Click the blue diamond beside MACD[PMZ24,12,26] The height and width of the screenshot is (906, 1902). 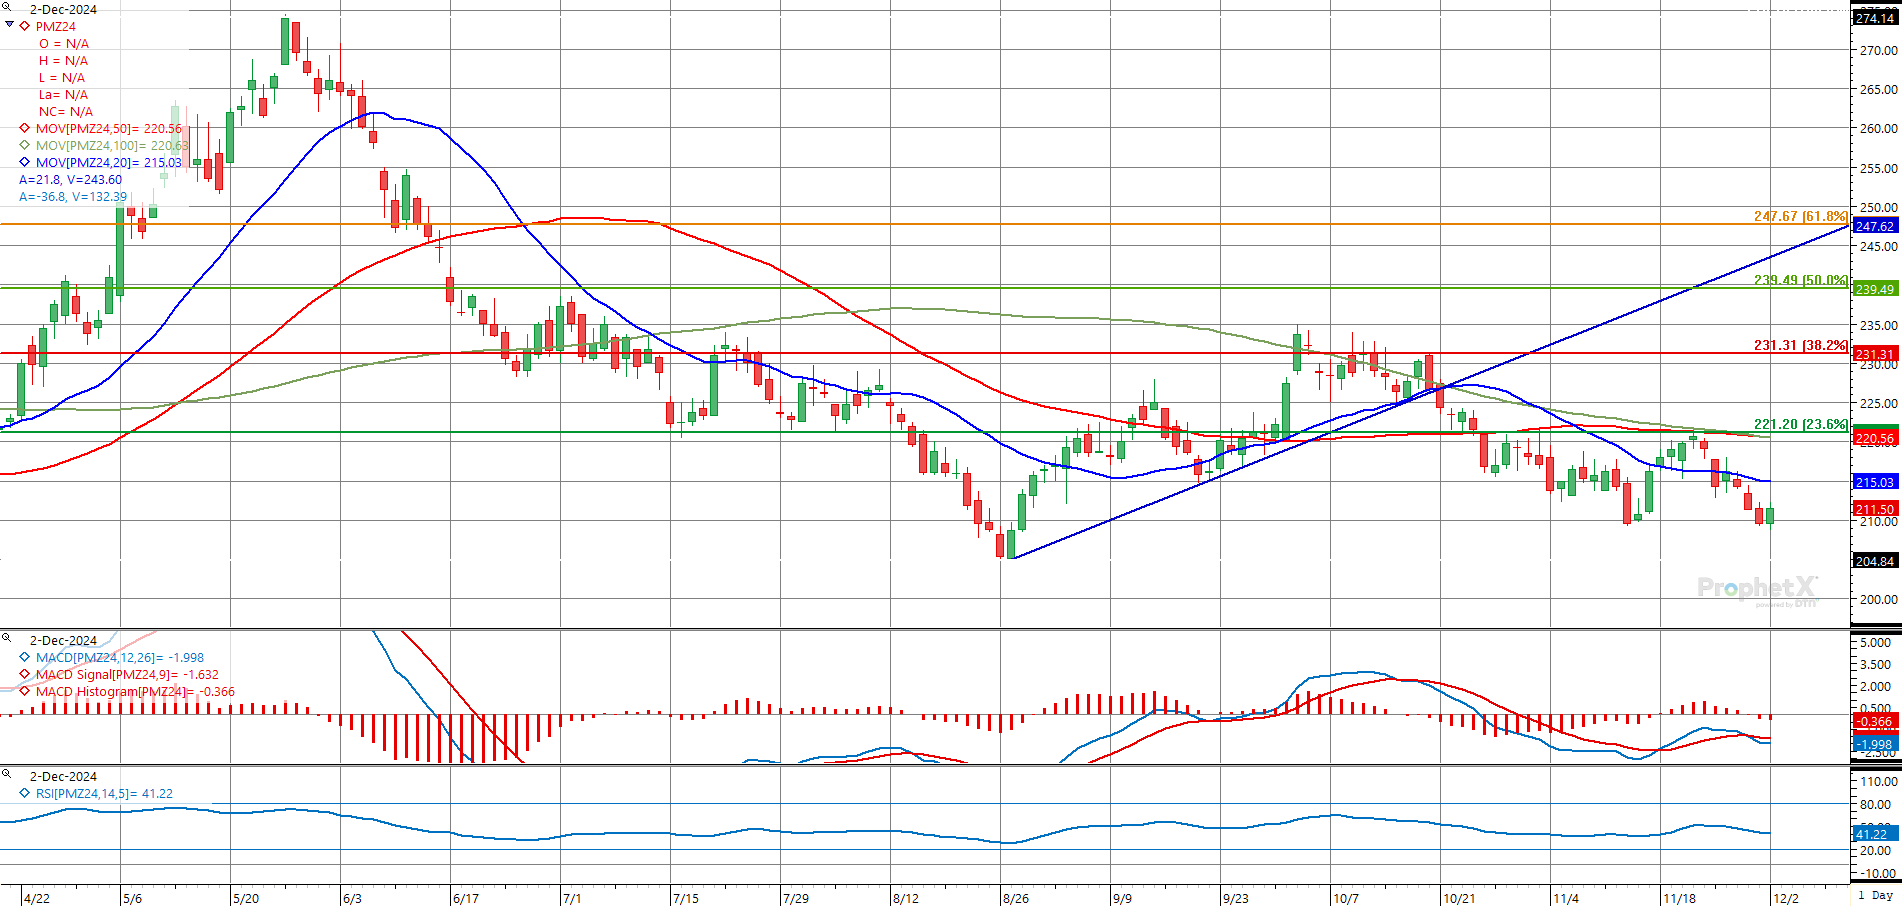tap(25, 657)
